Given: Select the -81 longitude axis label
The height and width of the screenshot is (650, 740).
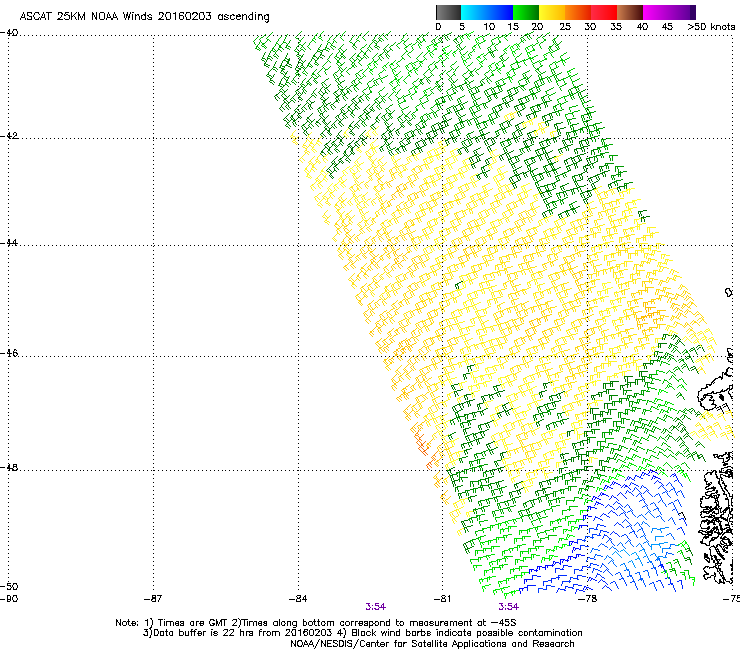Looking at the screenshot, I should pos(442,599).
